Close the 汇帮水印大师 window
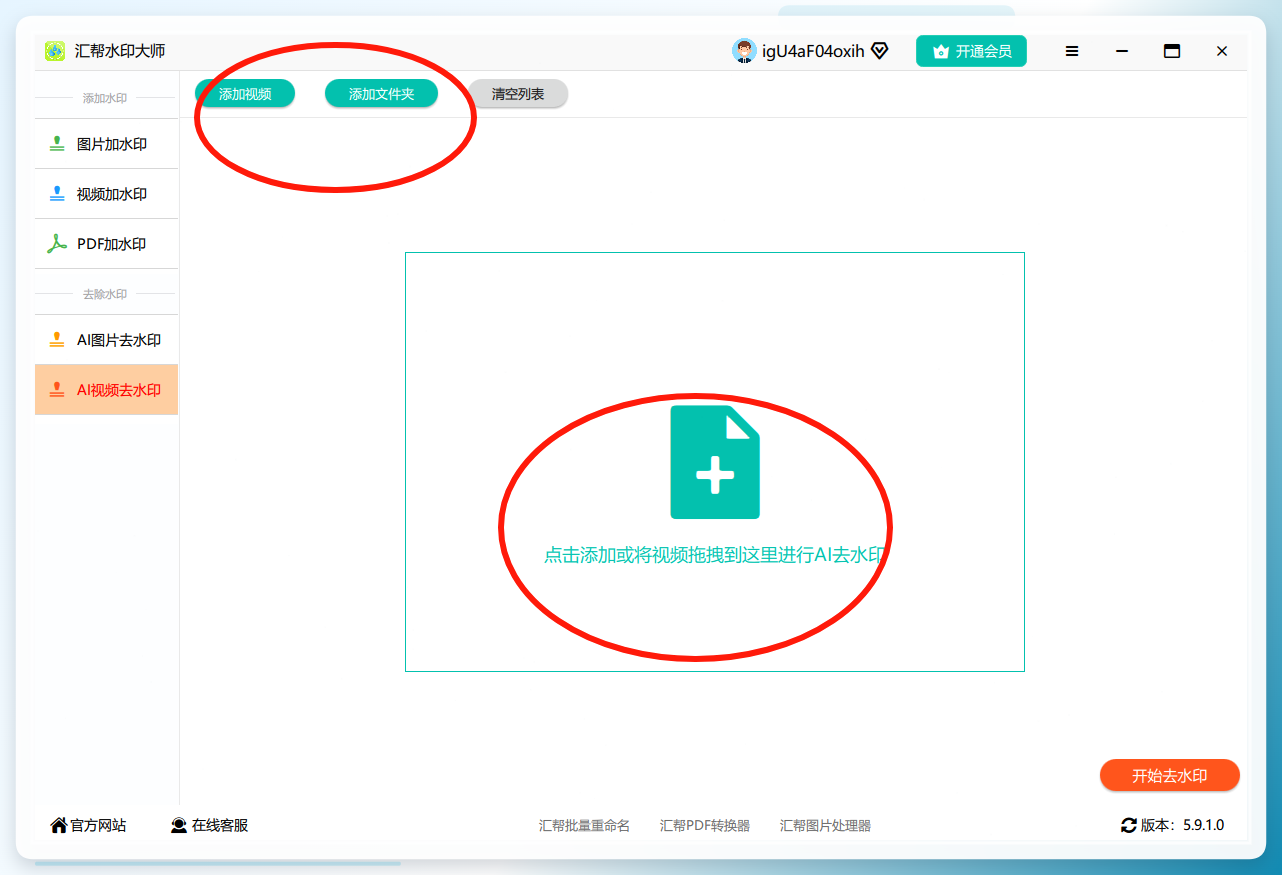1282x875 pixels. 1222,51
